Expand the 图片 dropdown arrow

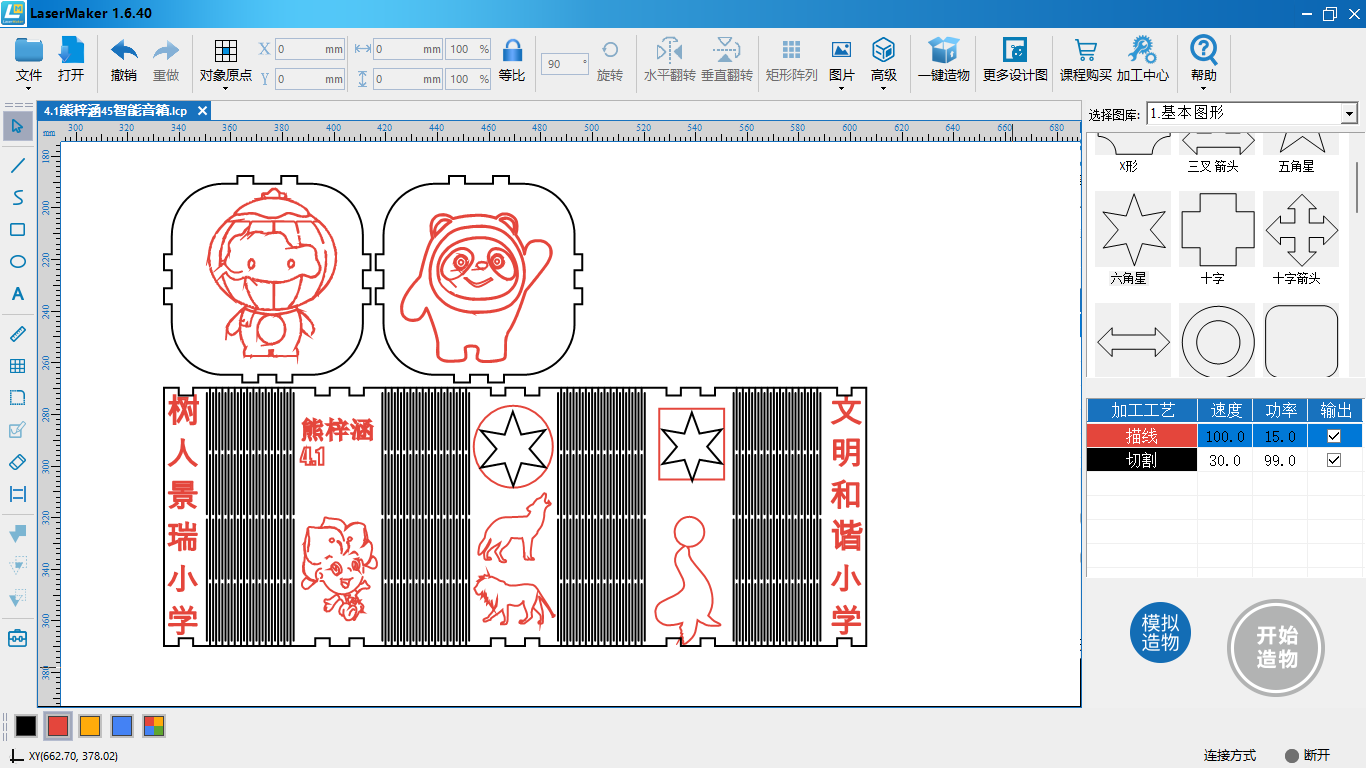coord(841,88)
